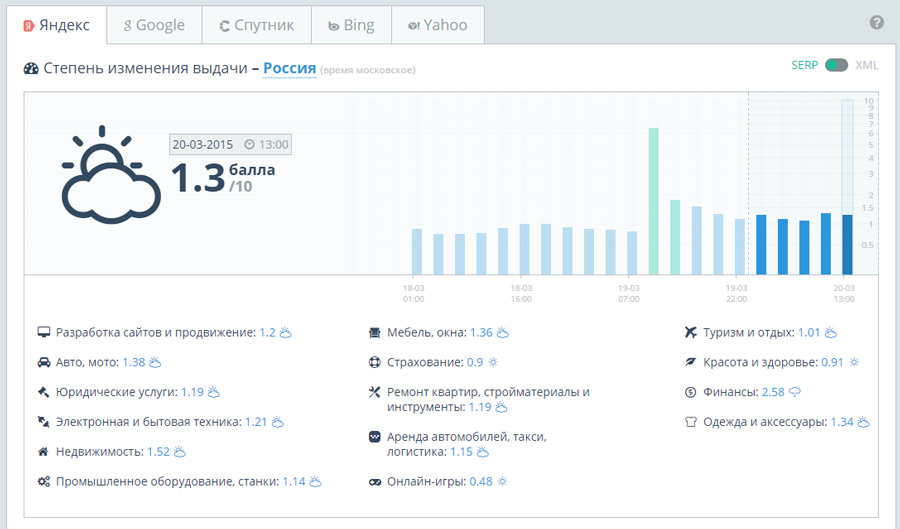Open the Россия region dropdown
This screenshot has width=900, height=529.
point(289,68)
